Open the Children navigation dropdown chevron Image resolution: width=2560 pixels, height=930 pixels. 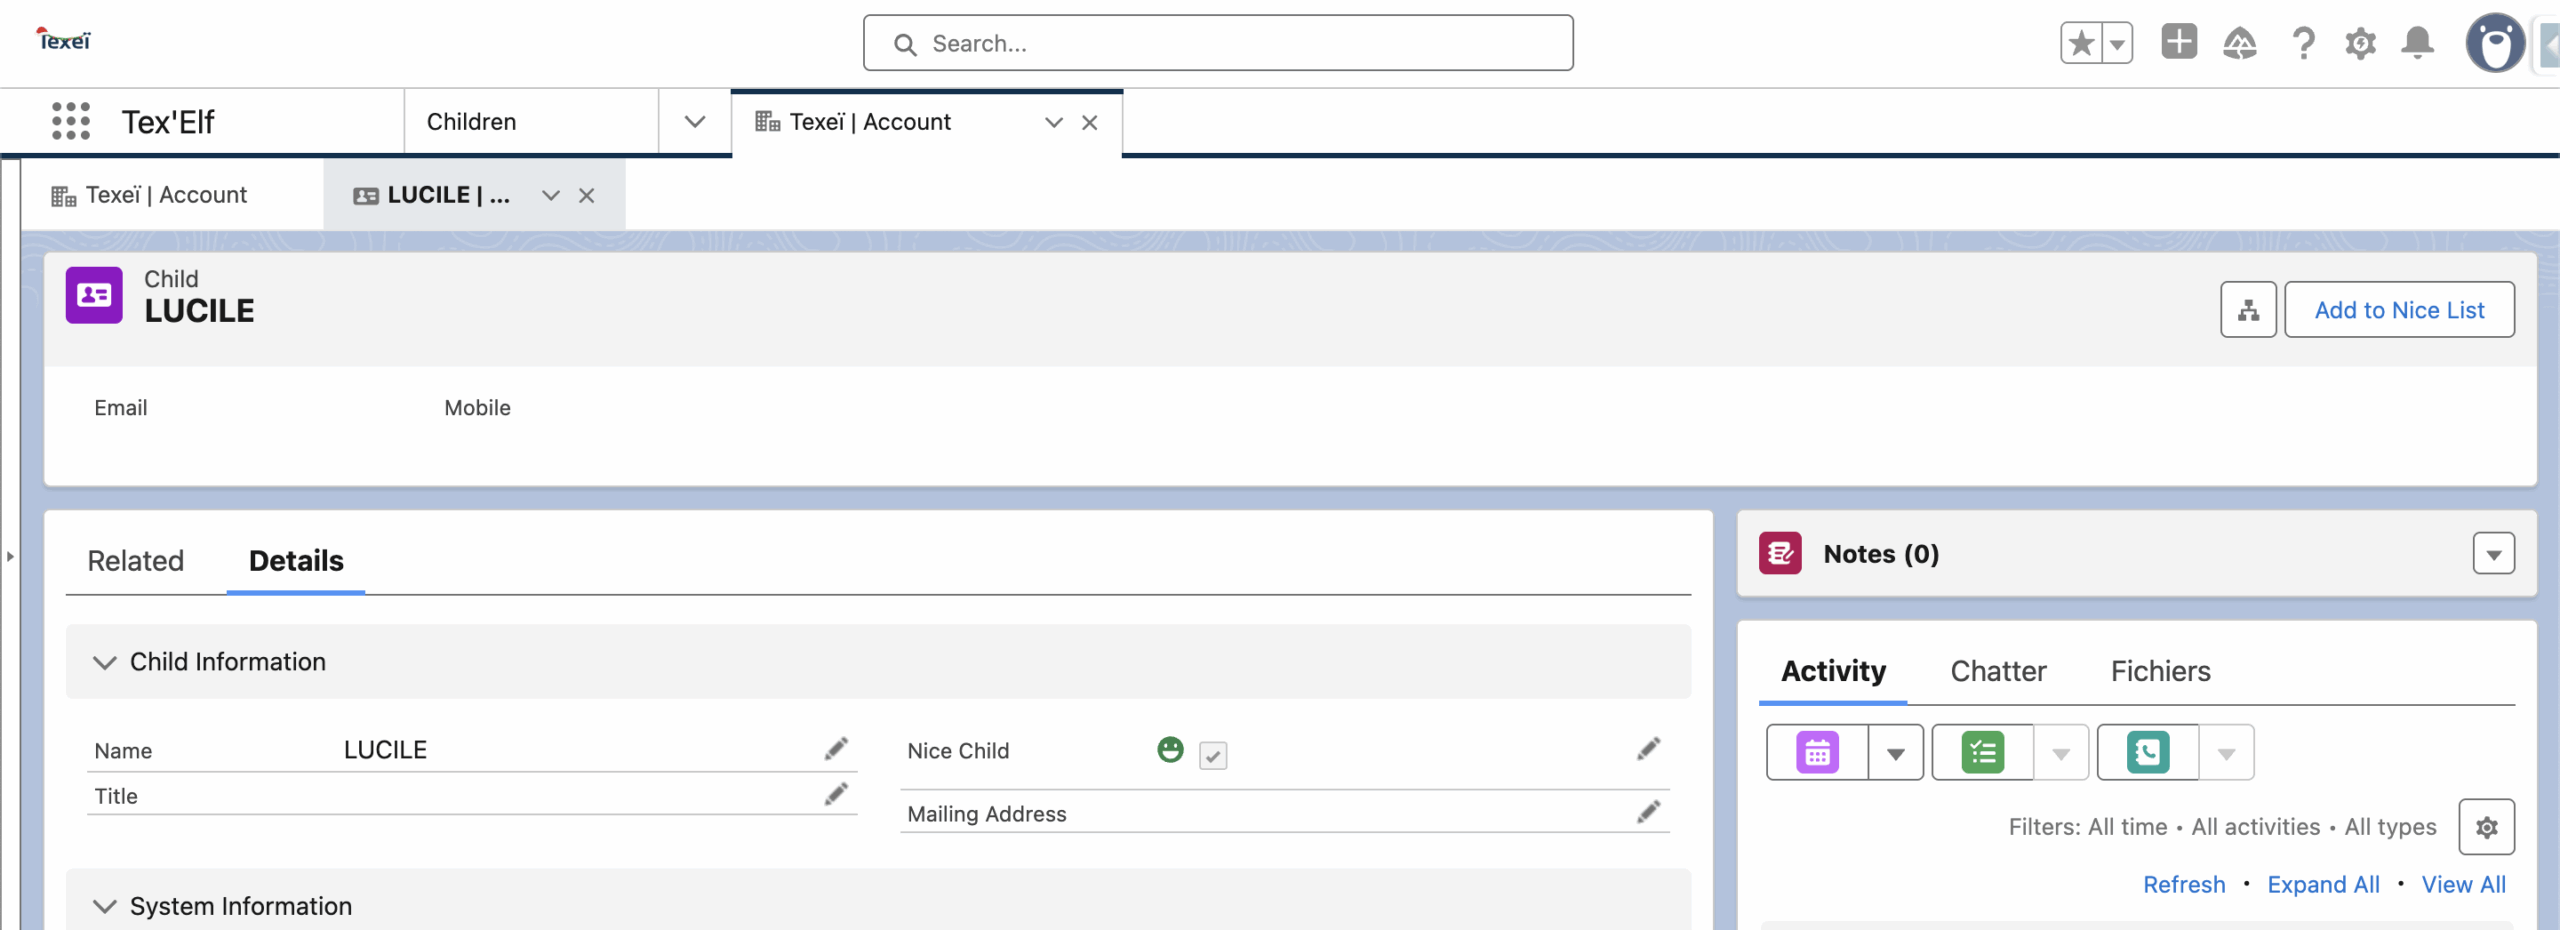pos(695,122)
